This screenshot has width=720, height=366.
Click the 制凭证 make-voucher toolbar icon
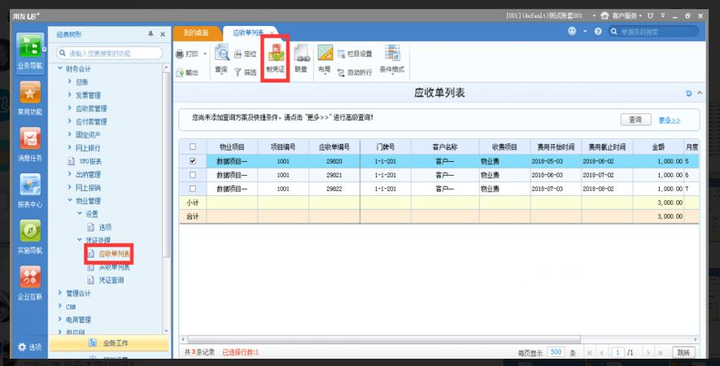275,59
